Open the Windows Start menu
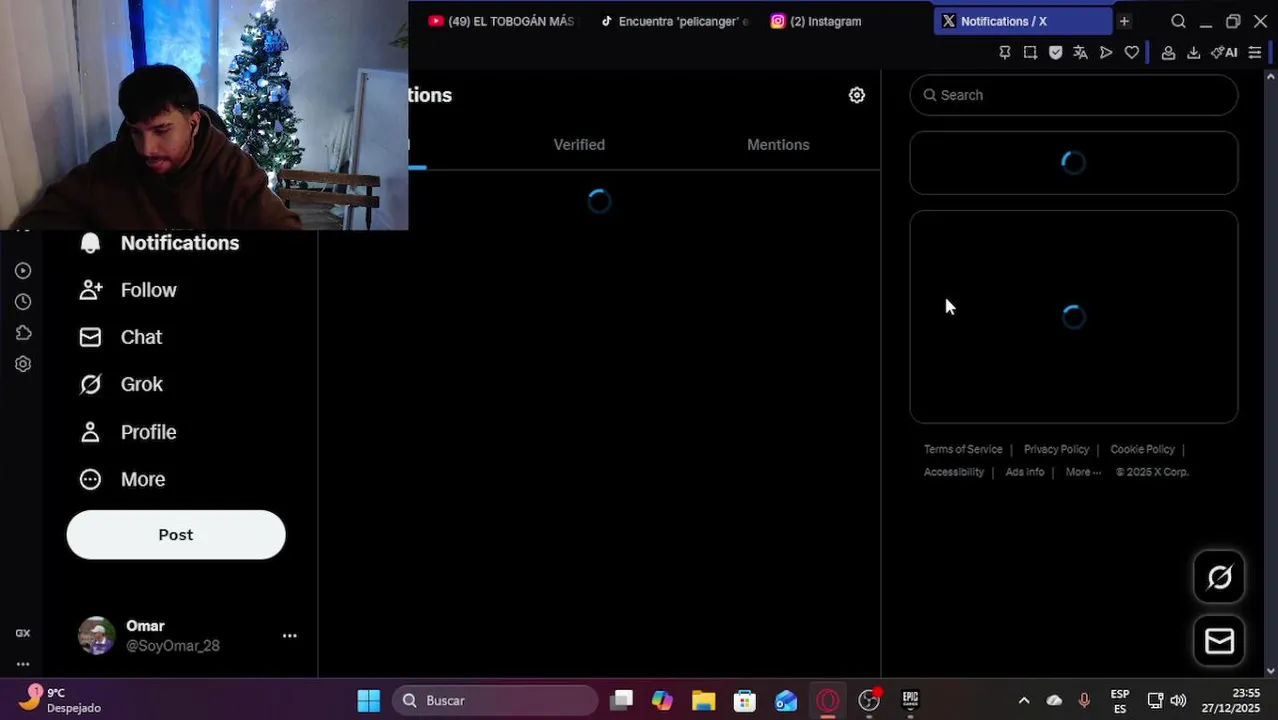Viewport: 1278px width, 720px height. coord(369,700)
